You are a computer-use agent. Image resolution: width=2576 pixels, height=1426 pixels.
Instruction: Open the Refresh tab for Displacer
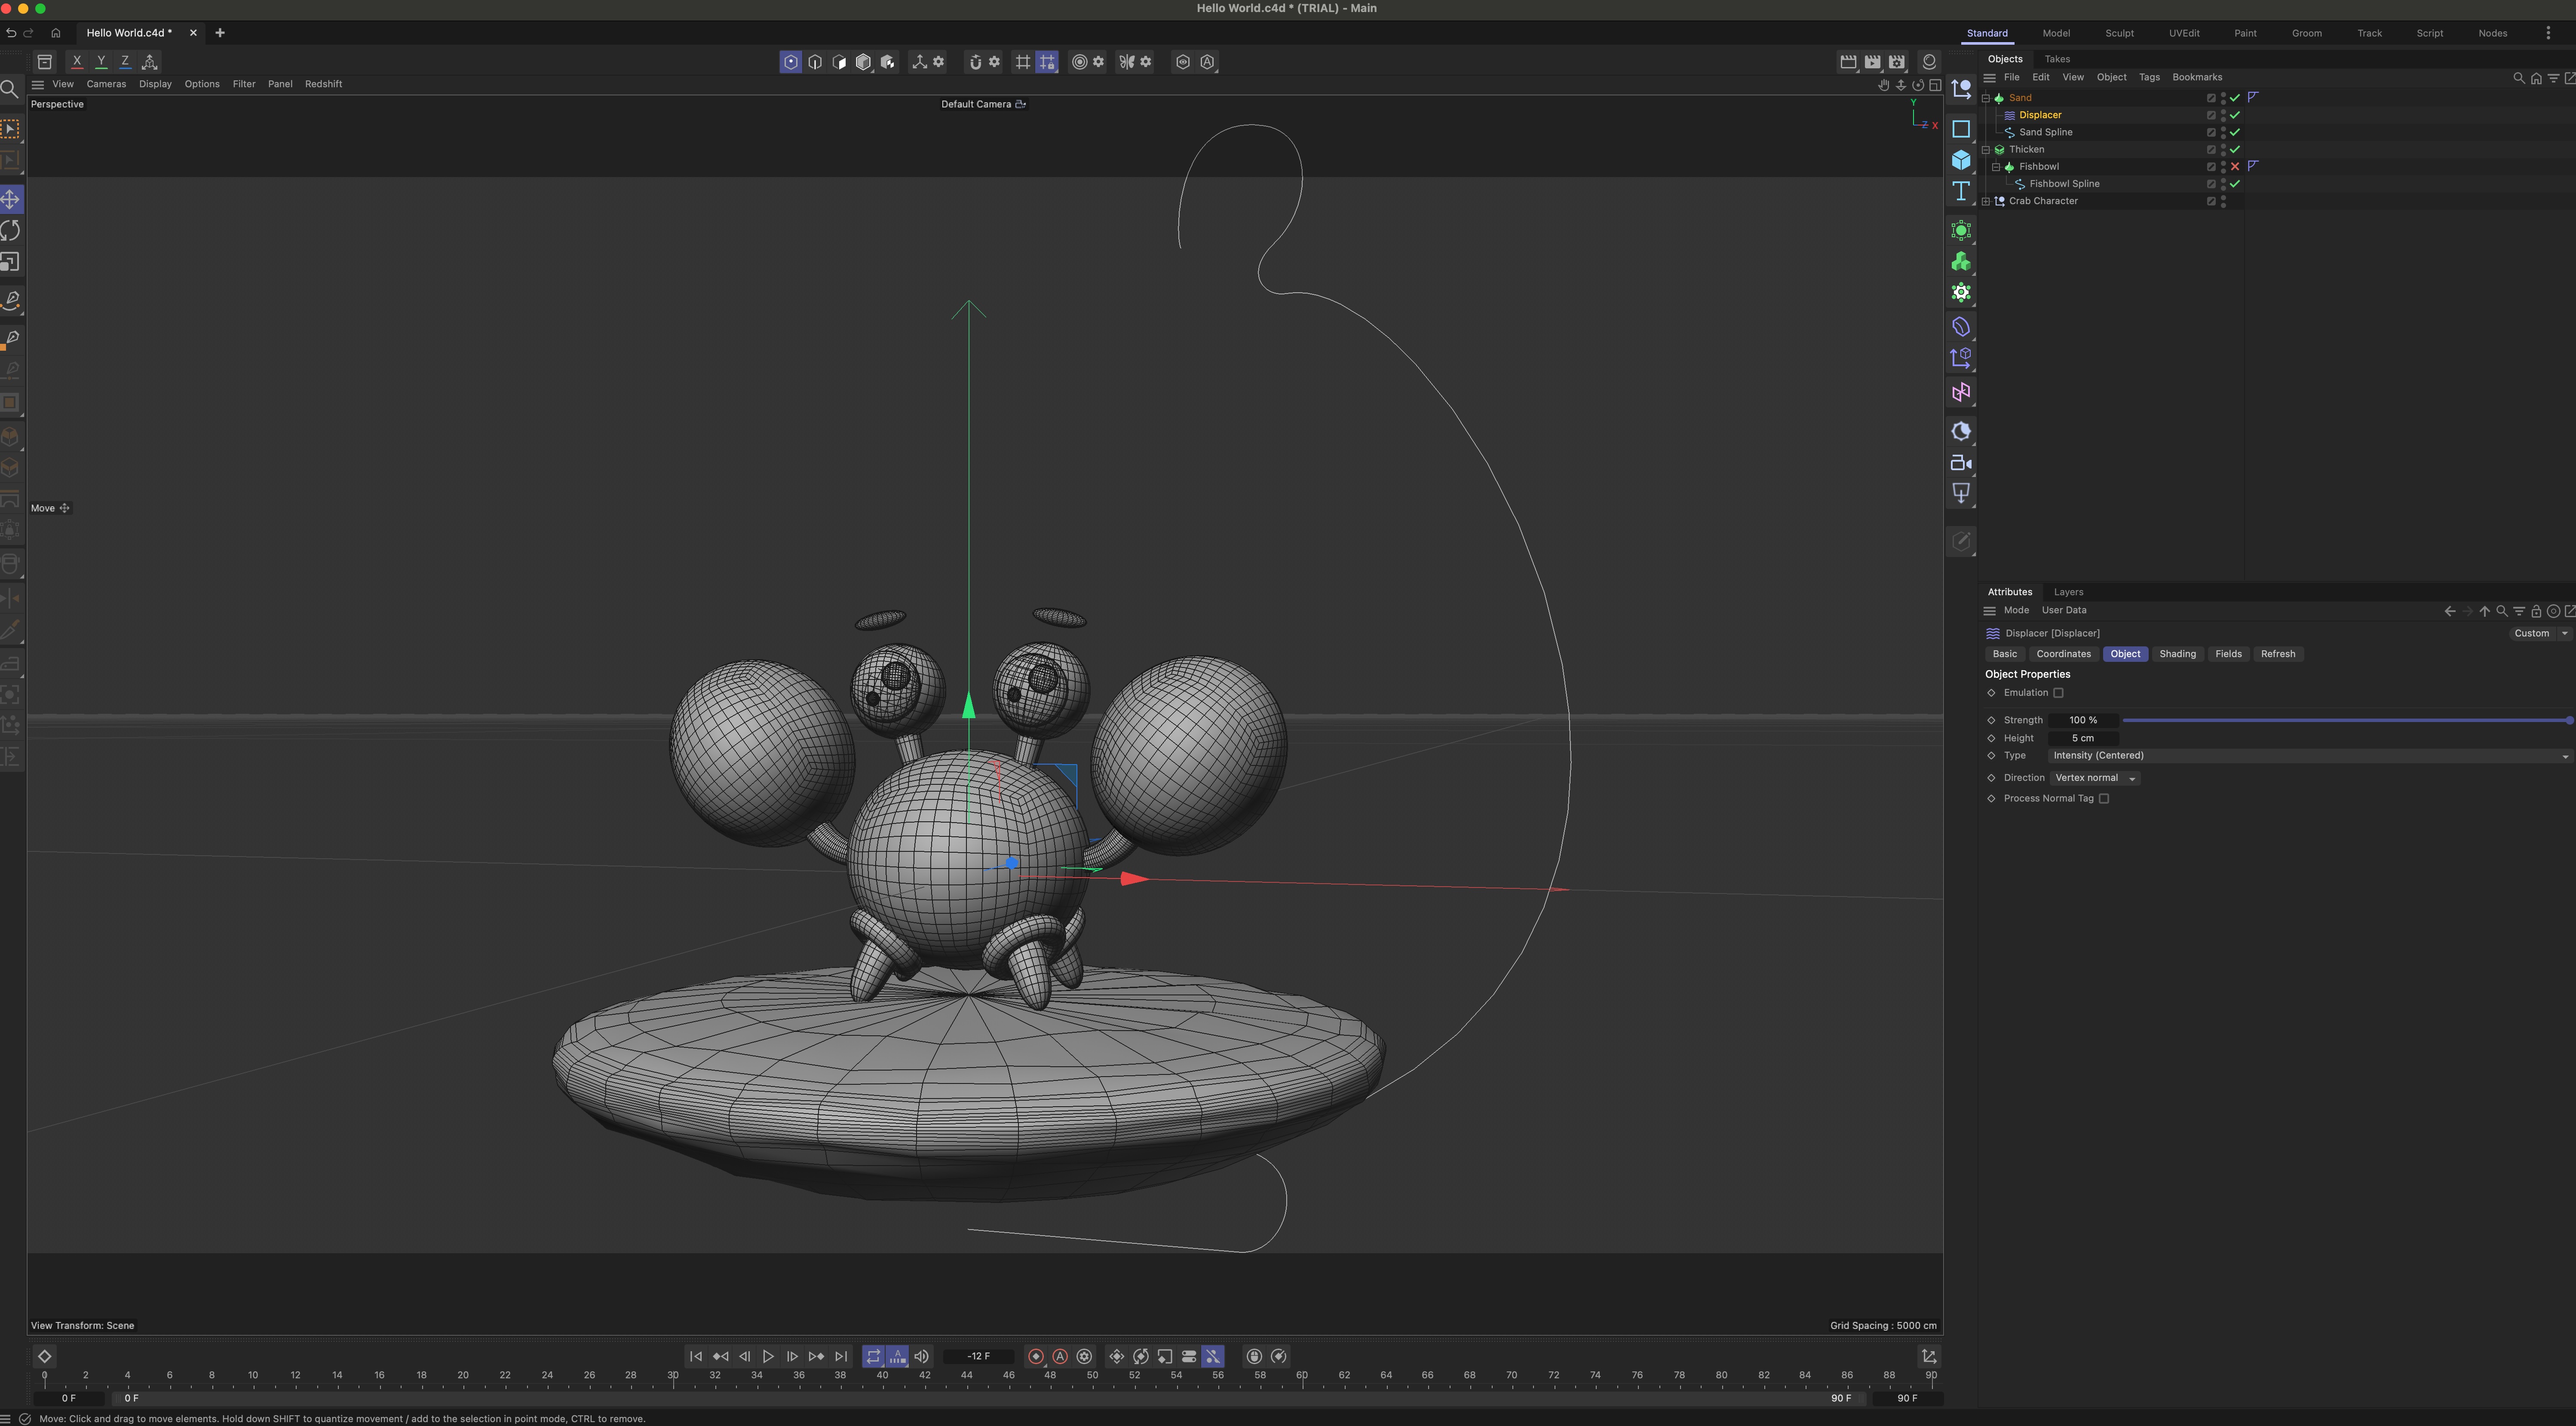[x=2278, y=654]
